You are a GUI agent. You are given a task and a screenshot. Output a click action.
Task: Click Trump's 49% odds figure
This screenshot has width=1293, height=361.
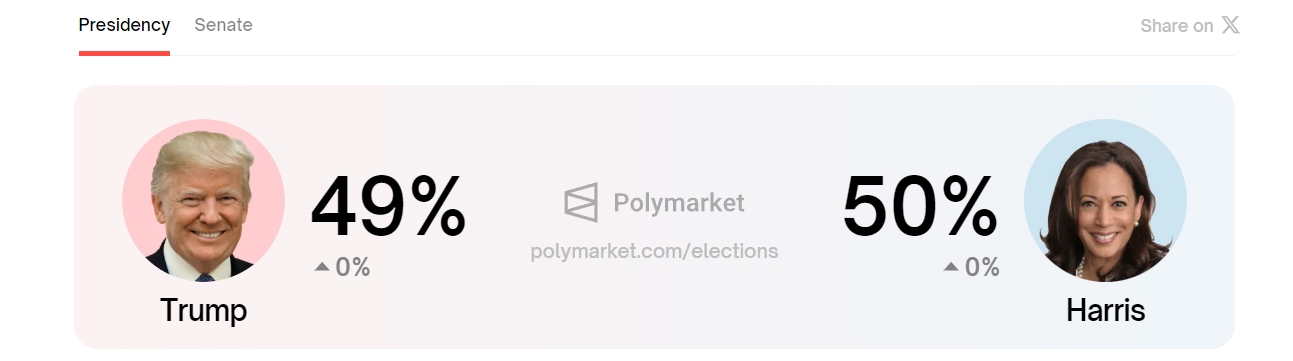pos(388,207)
